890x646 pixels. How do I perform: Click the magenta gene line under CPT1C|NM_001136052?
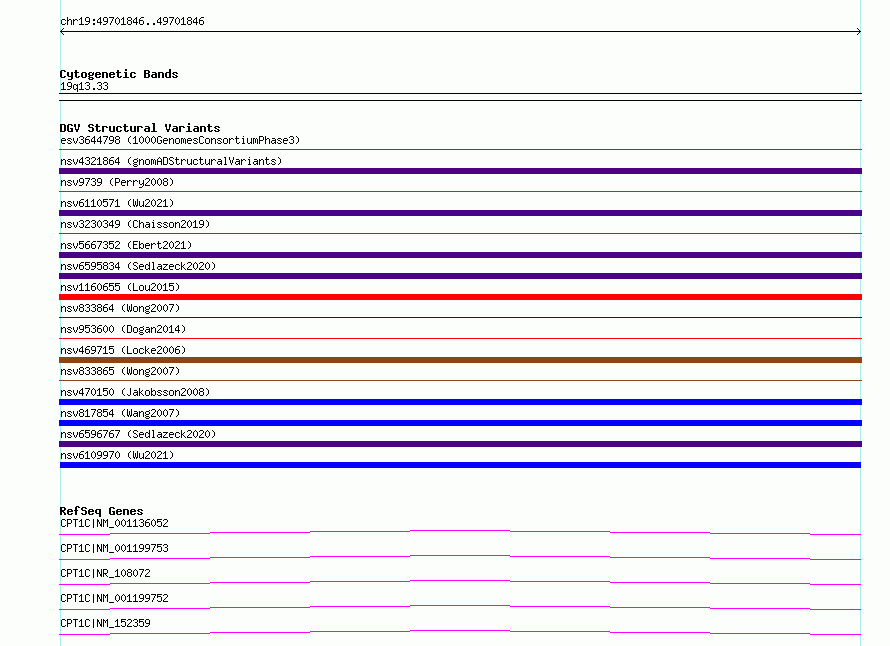click(460, 532)
